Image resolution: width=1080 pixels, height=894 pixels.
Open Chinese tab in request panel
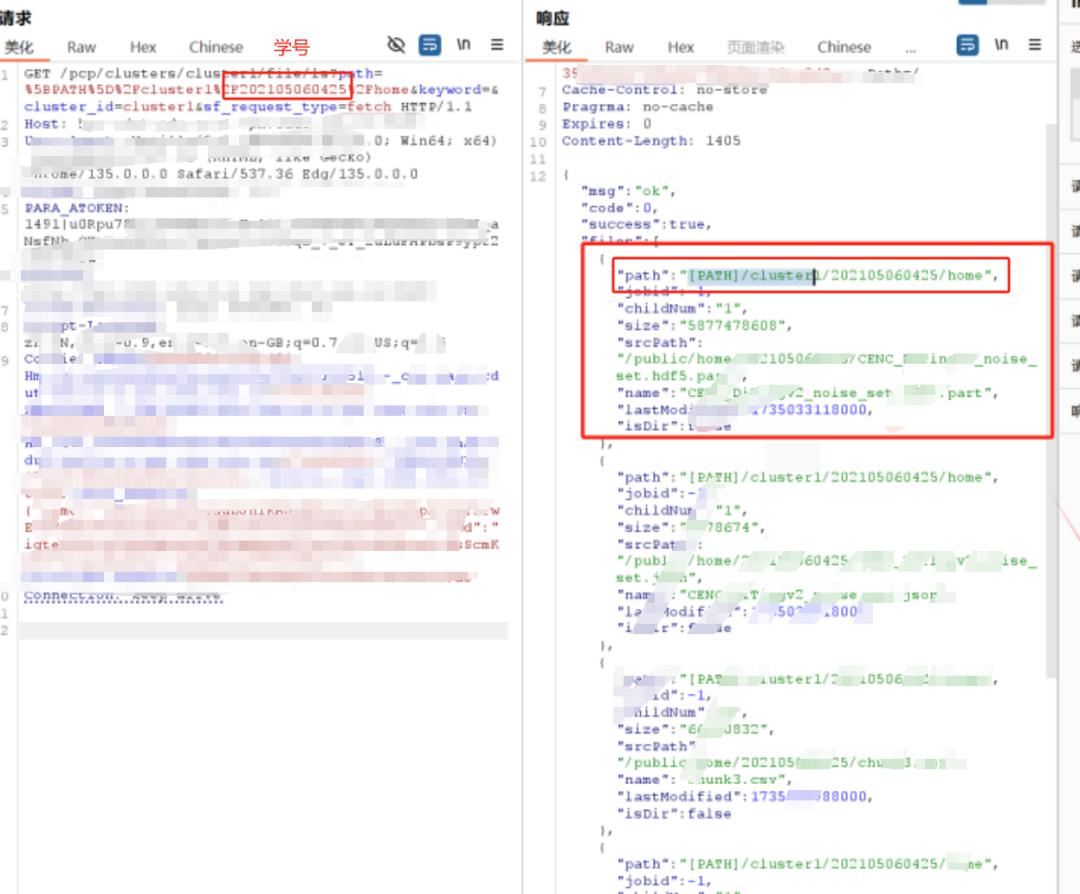pyautogui.click(x=216, y=47)
